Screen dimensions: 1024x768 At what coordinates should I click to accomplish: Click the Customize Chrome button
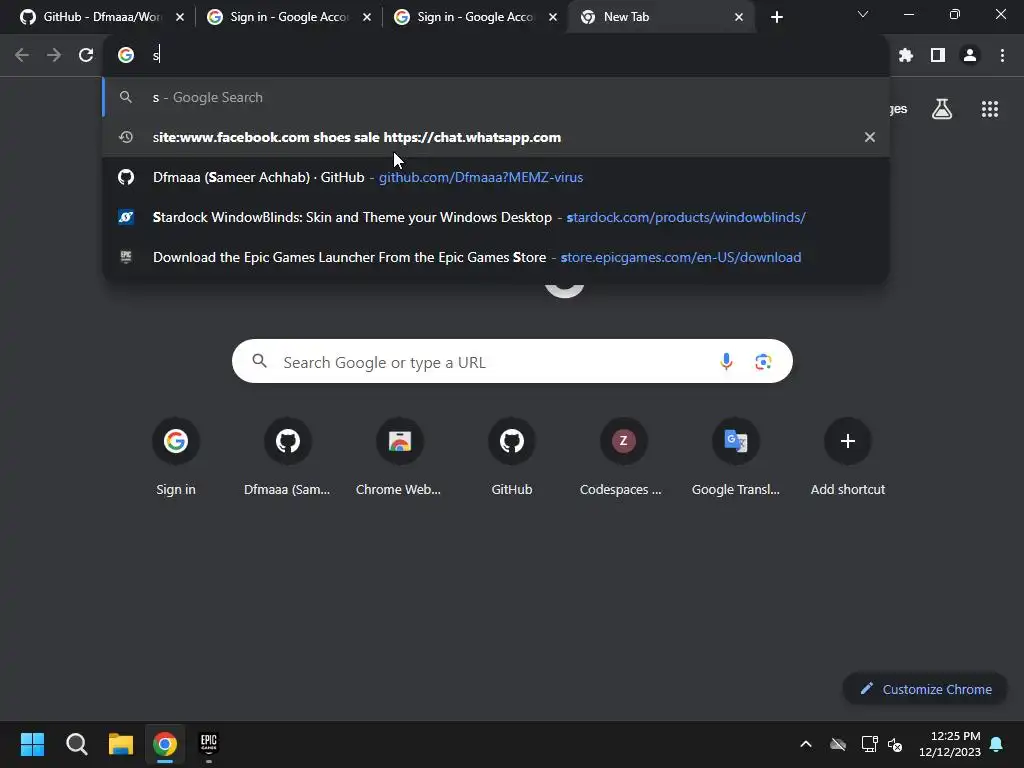point(925,689)
